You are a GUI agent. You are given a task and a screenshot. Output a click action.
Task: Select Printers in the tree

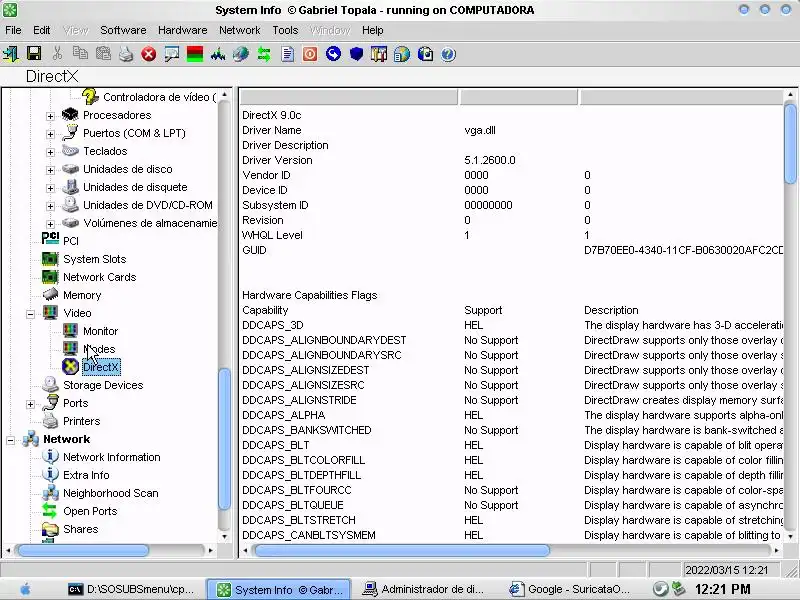[81, 421]
